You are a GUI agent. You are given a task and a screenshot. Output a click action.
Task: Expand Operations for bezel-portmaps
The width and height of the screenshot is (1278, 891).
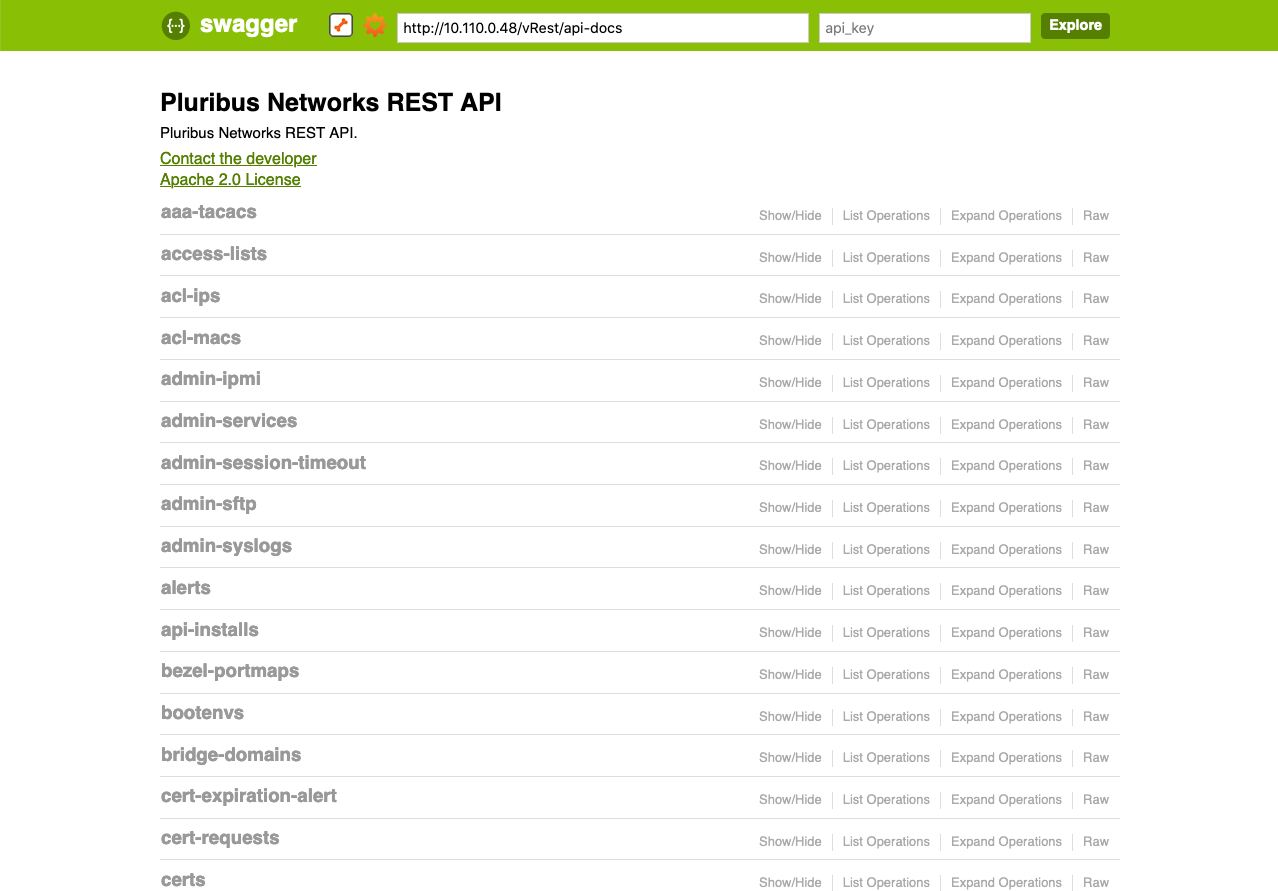(1006, 675)
